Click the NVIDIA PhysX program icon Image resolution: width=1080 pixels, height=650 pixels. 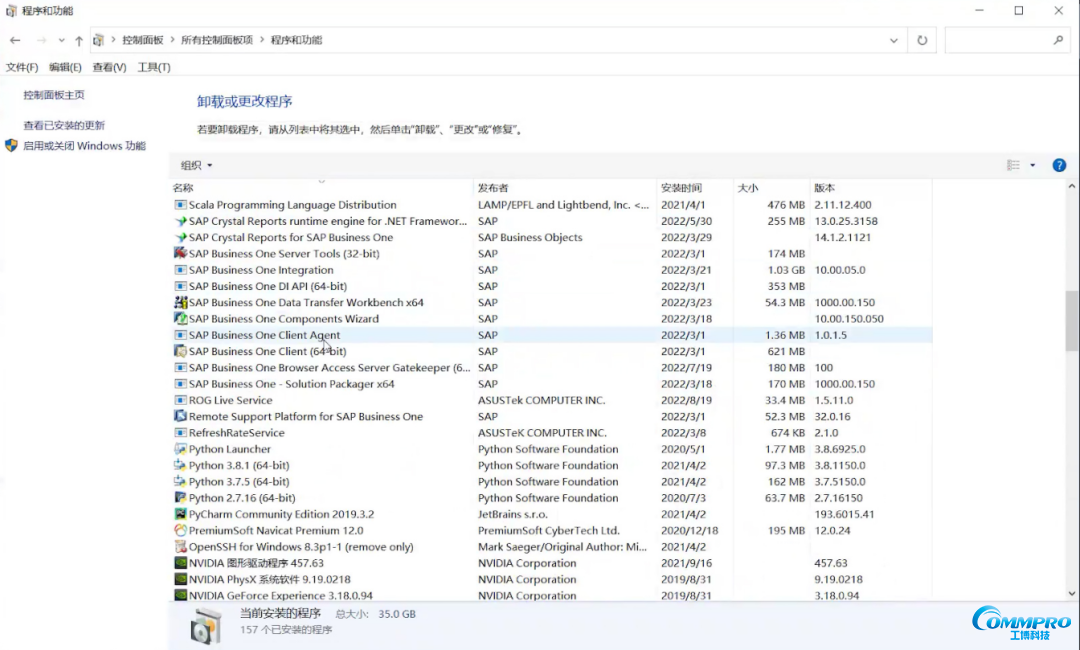point(180,579)
